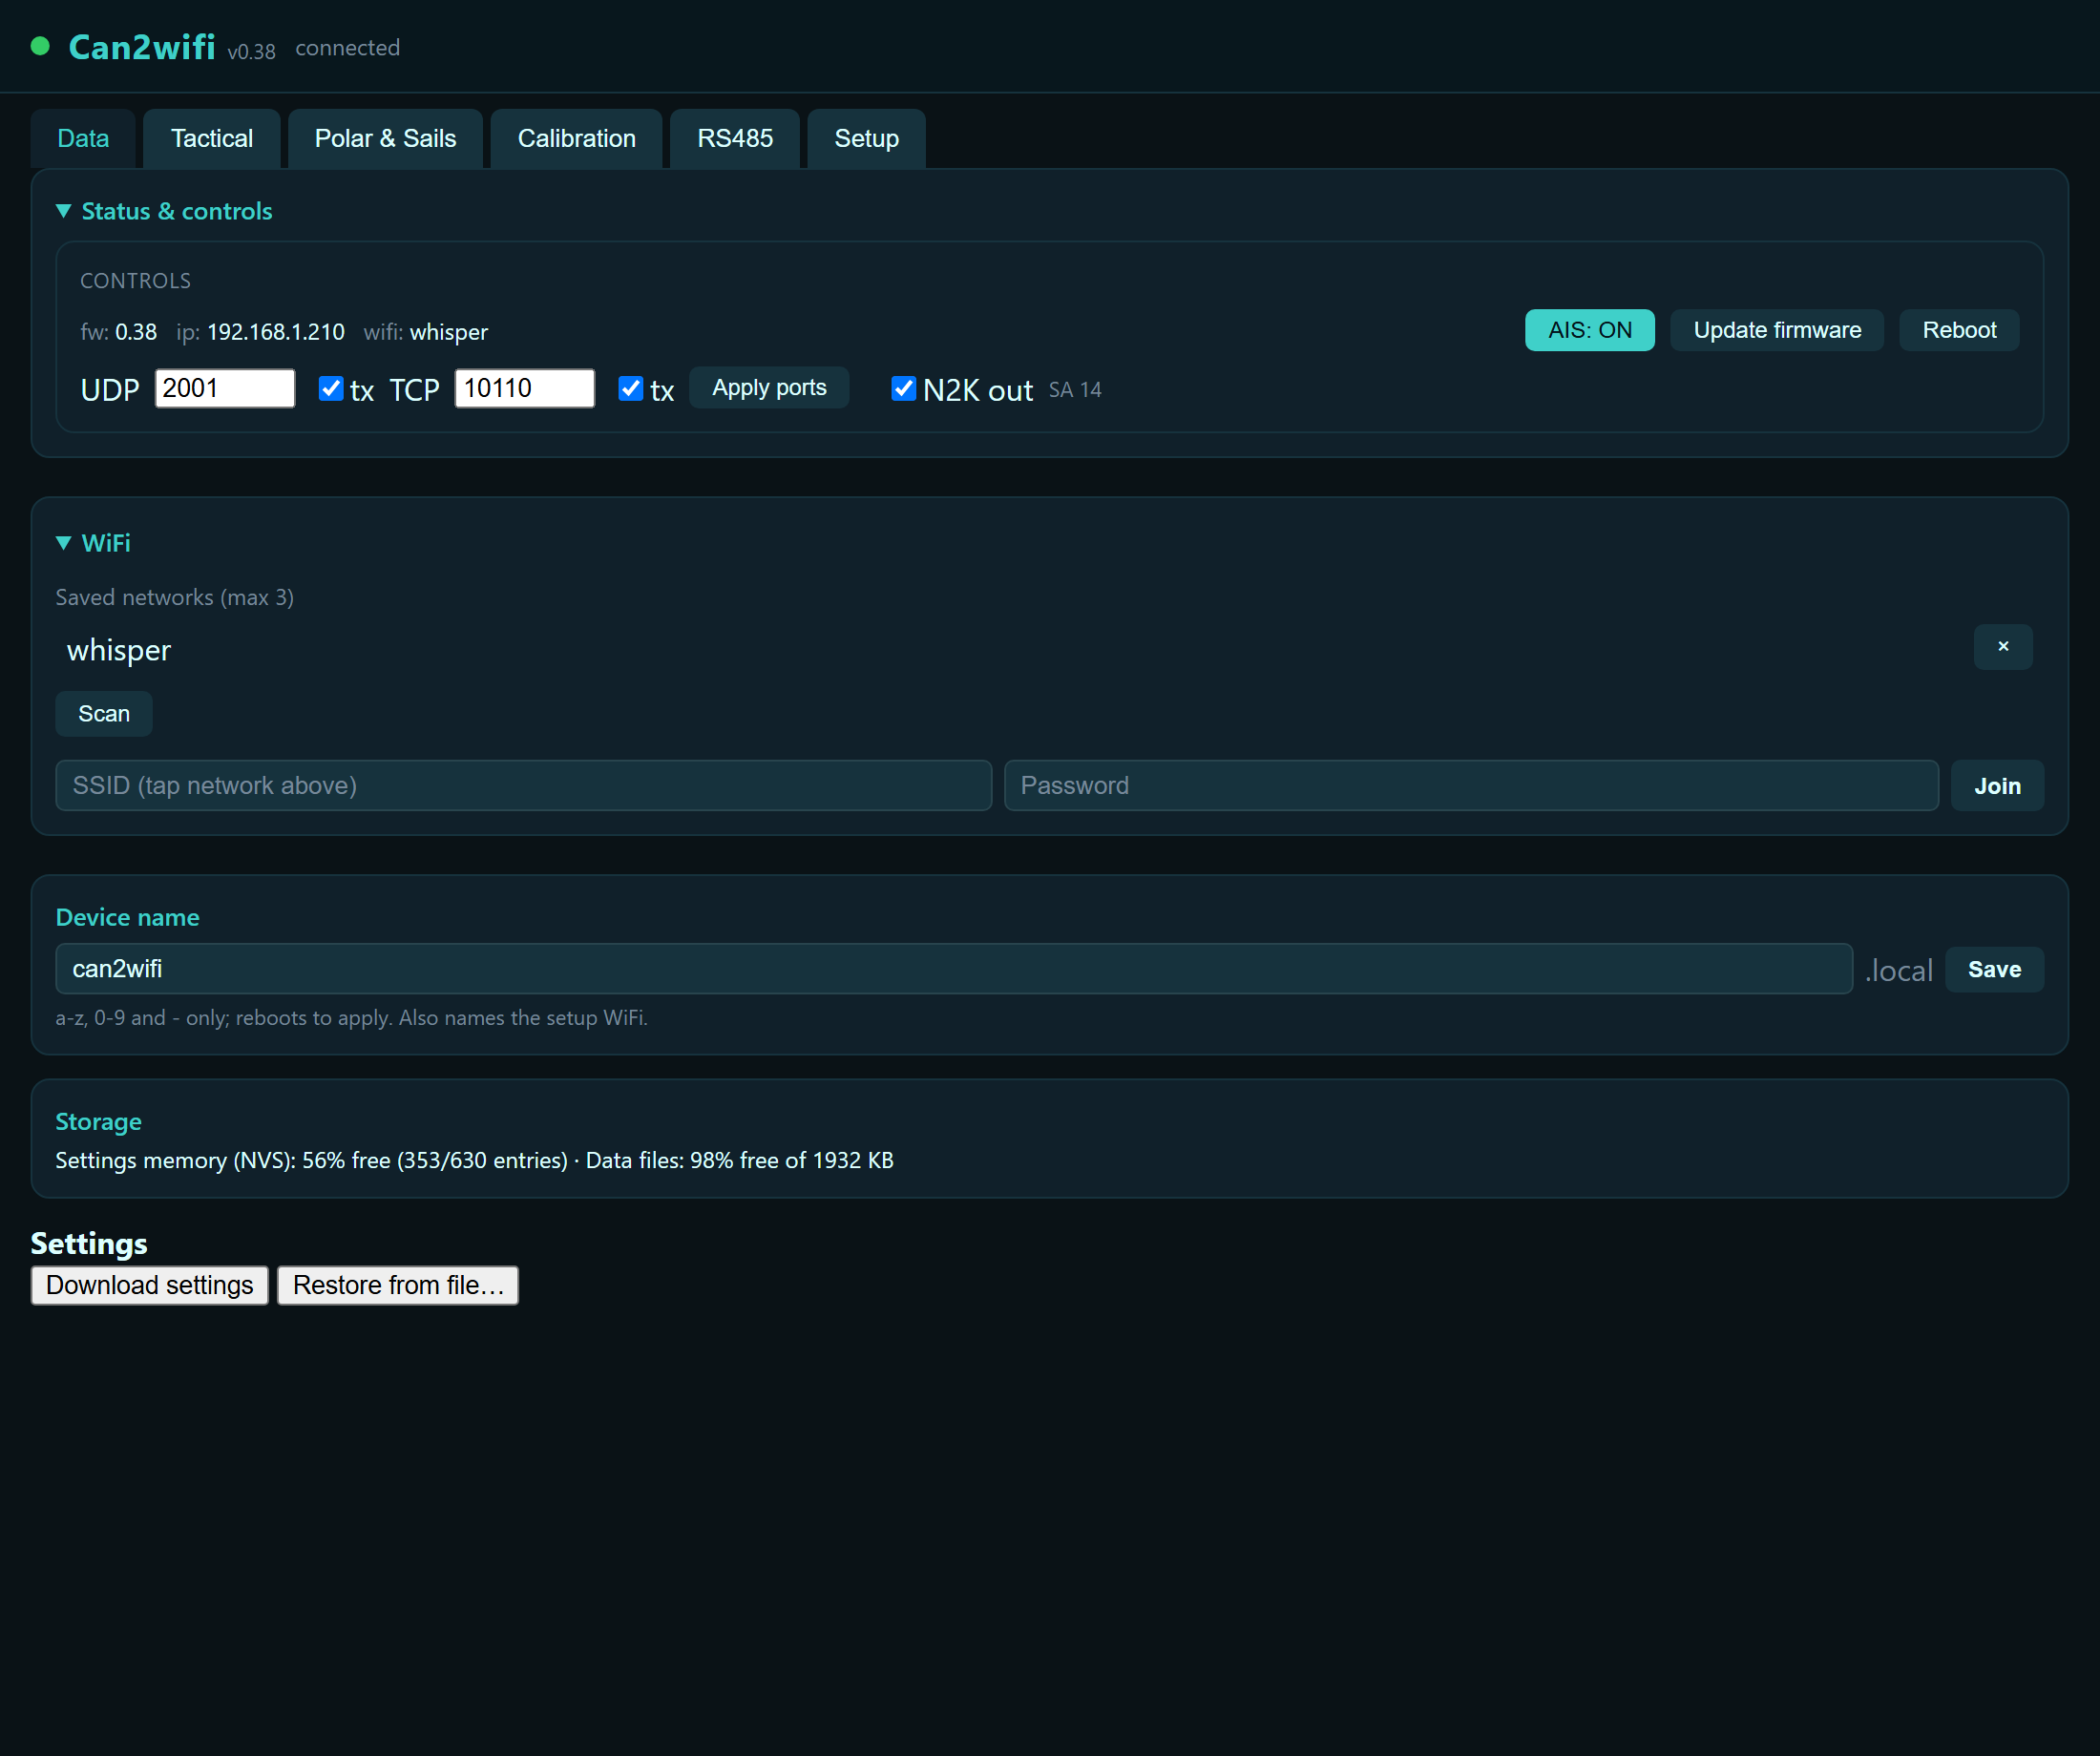
Task: Open the Data tab
Action: [x=83, y=138]
